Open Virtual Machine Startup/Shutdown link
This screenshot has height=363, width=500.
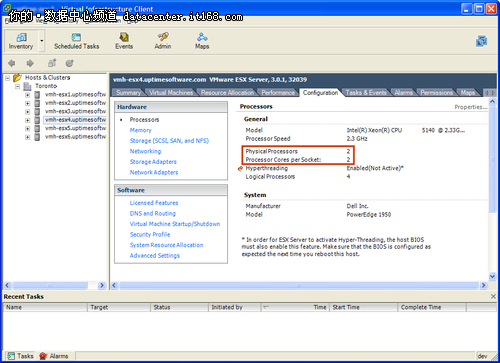pos(175,224)
